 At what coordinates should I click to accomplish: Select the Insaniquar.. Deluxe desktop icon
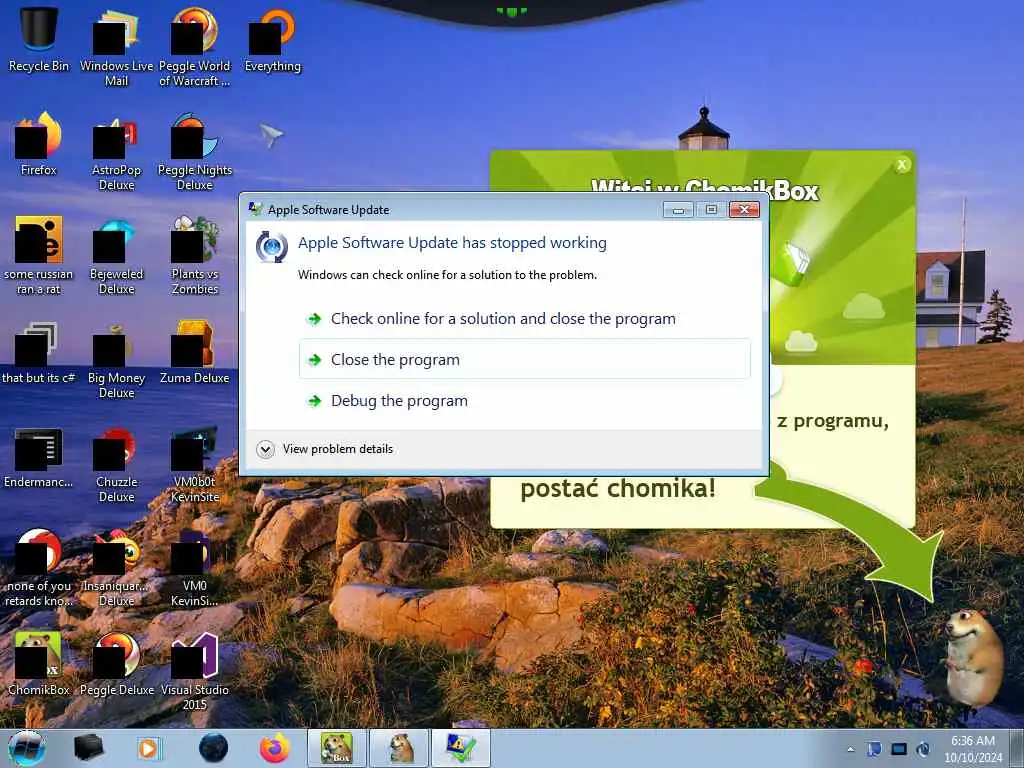pyautogui.click(x=116, y=568)
